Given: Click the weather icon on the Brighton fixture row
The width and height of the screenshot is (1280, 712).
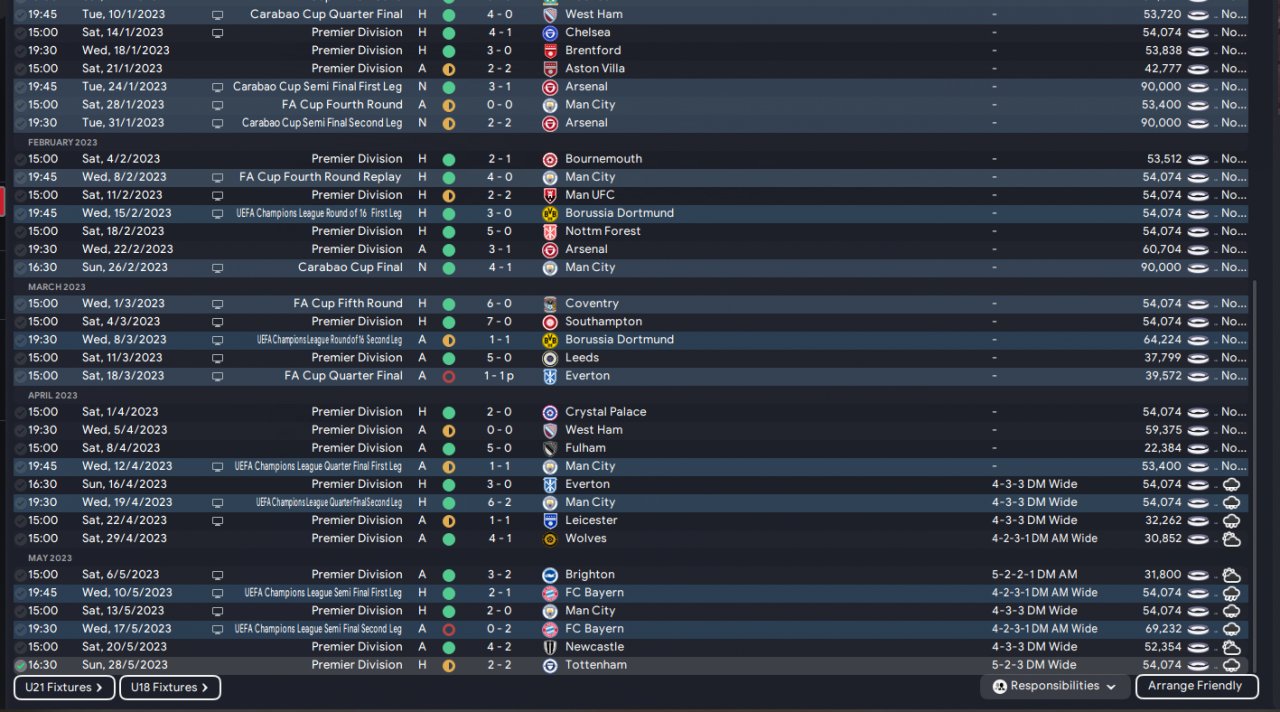Looking at the screenshot, I should [x=1231, y=575].
